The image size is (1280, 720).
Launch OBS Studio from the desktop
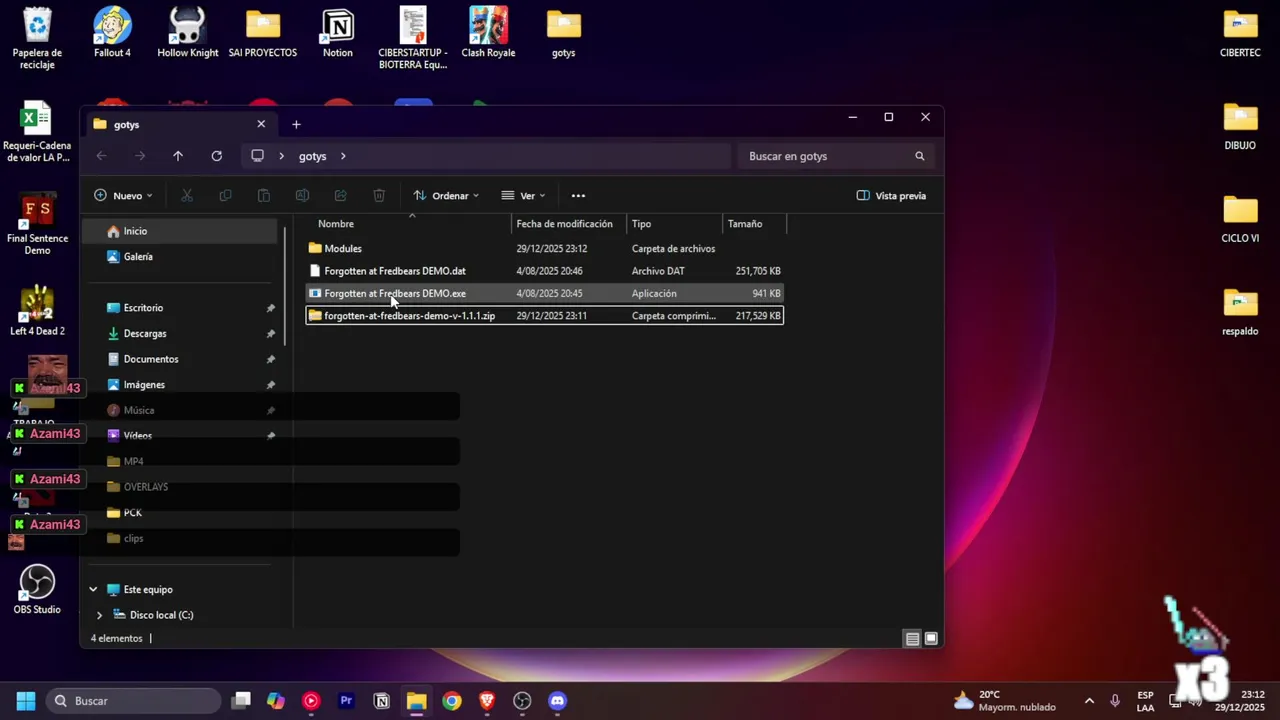[x=37, y=589]
